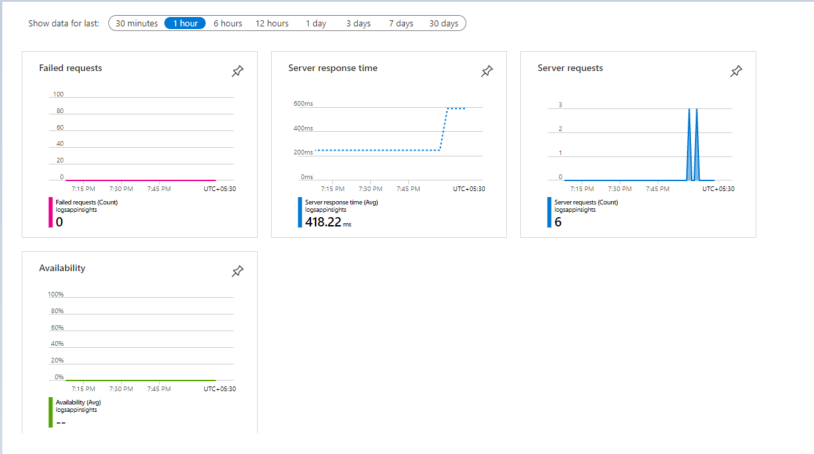The width and height of the screenshot is (814, 454).
Task: Click the green Availability line plot
Action: pos(141,380)
